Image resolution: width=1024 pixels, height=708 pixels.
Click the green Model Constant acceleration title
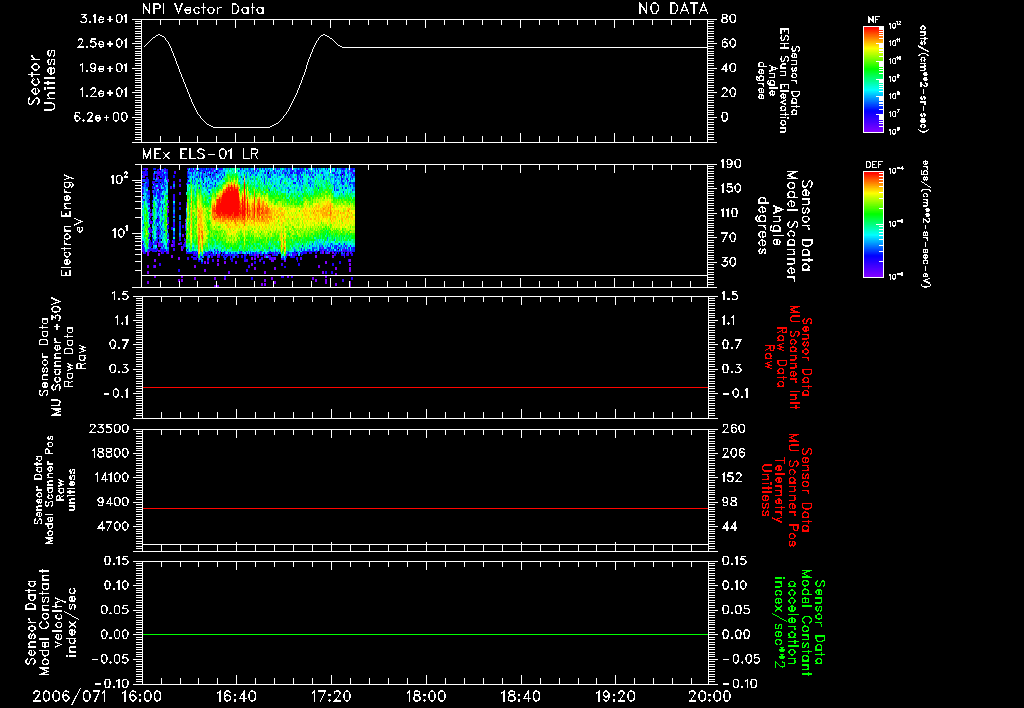pyautogui.click(x=799, y=624)
